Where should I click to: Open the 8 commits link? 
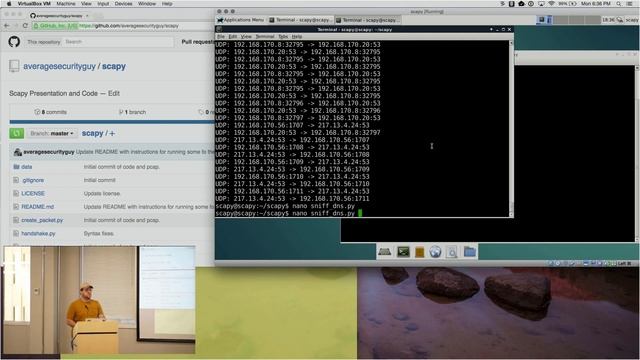pos(51,112)
